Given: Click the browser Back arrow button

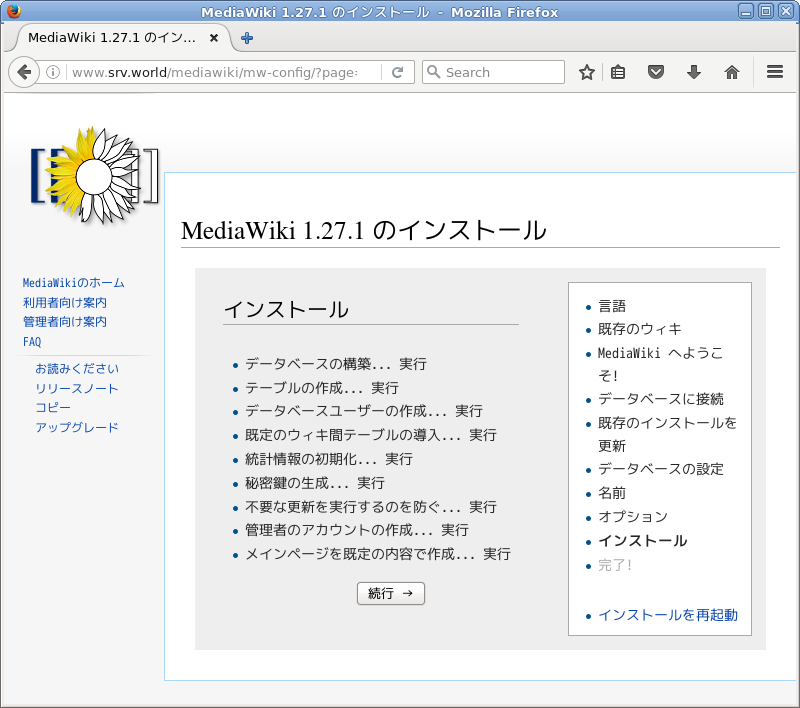Looking at the screenshot, I should [x=23, y=72].
